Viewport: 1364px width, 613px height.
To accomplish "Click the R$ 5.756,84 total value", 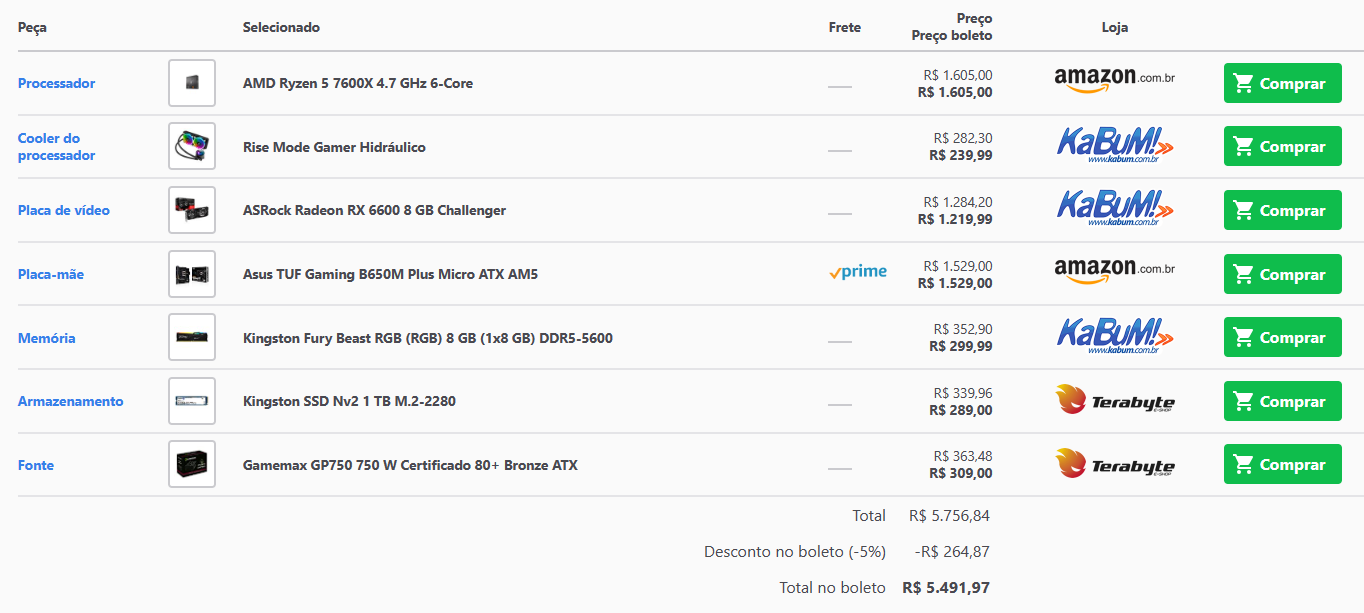I will pos(949,516).
